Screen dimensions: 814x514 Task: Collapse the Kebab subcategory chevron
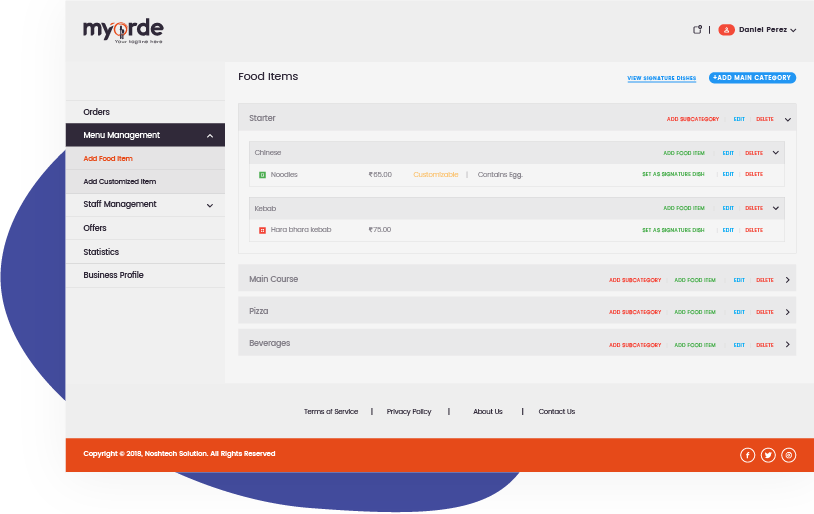coord(776,208)
